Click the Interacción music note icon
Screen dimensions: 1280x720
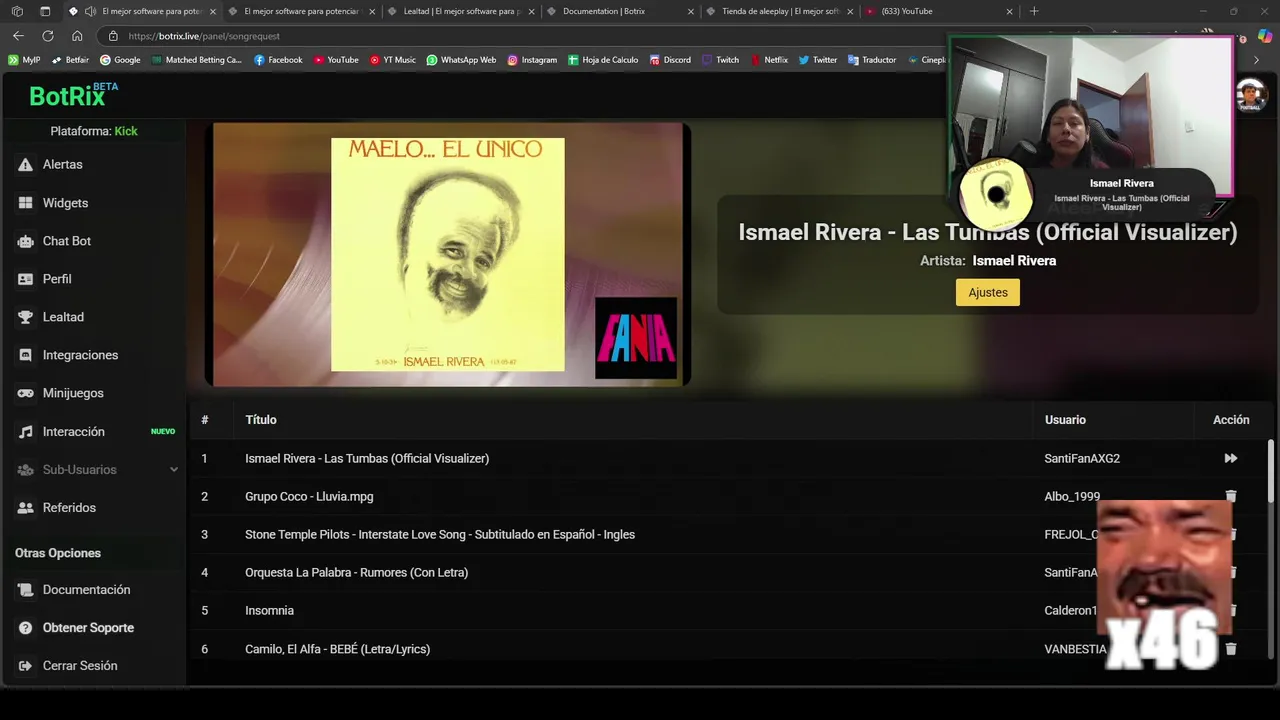25,432
